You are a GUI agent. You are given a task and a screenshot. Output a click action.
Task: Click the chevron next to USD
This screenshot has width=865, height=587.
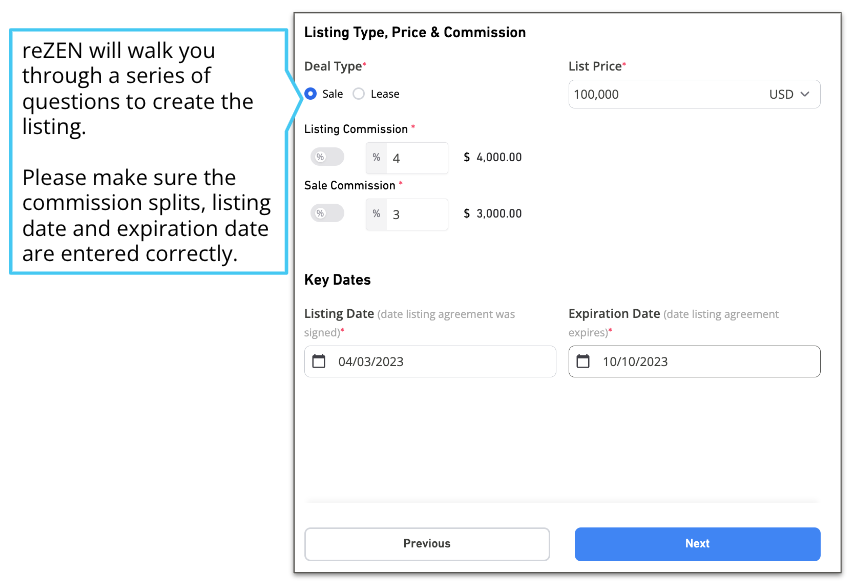click(x=805, y=94)
